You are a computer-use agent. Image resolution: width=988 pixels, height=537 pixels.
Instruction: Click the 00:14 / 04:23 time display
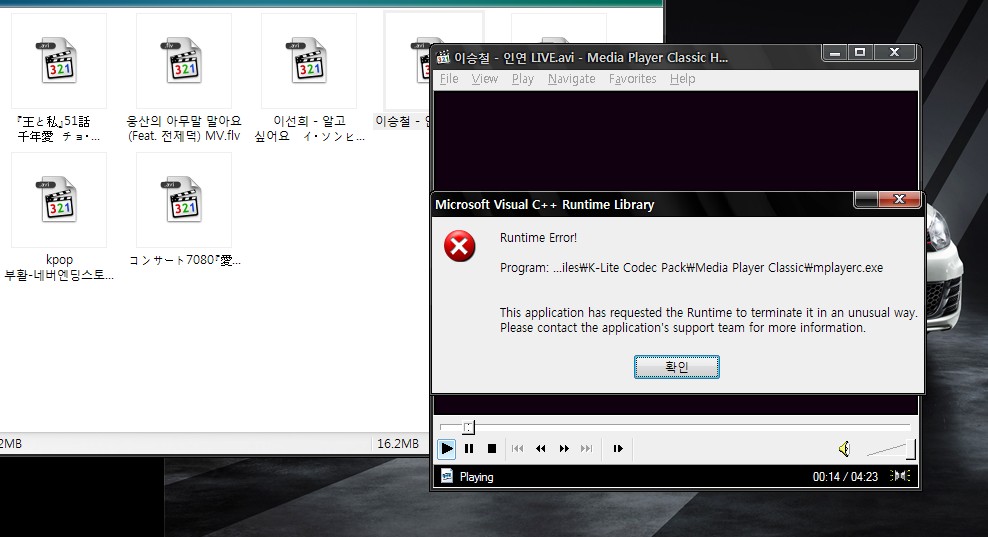tap(845, 476)
